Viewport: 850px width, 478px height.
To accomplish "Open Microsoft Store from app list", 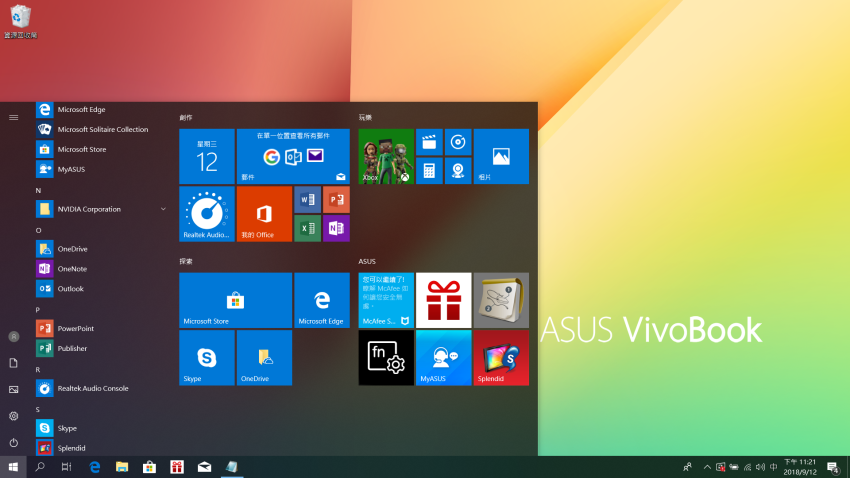I will pos(101,150).
